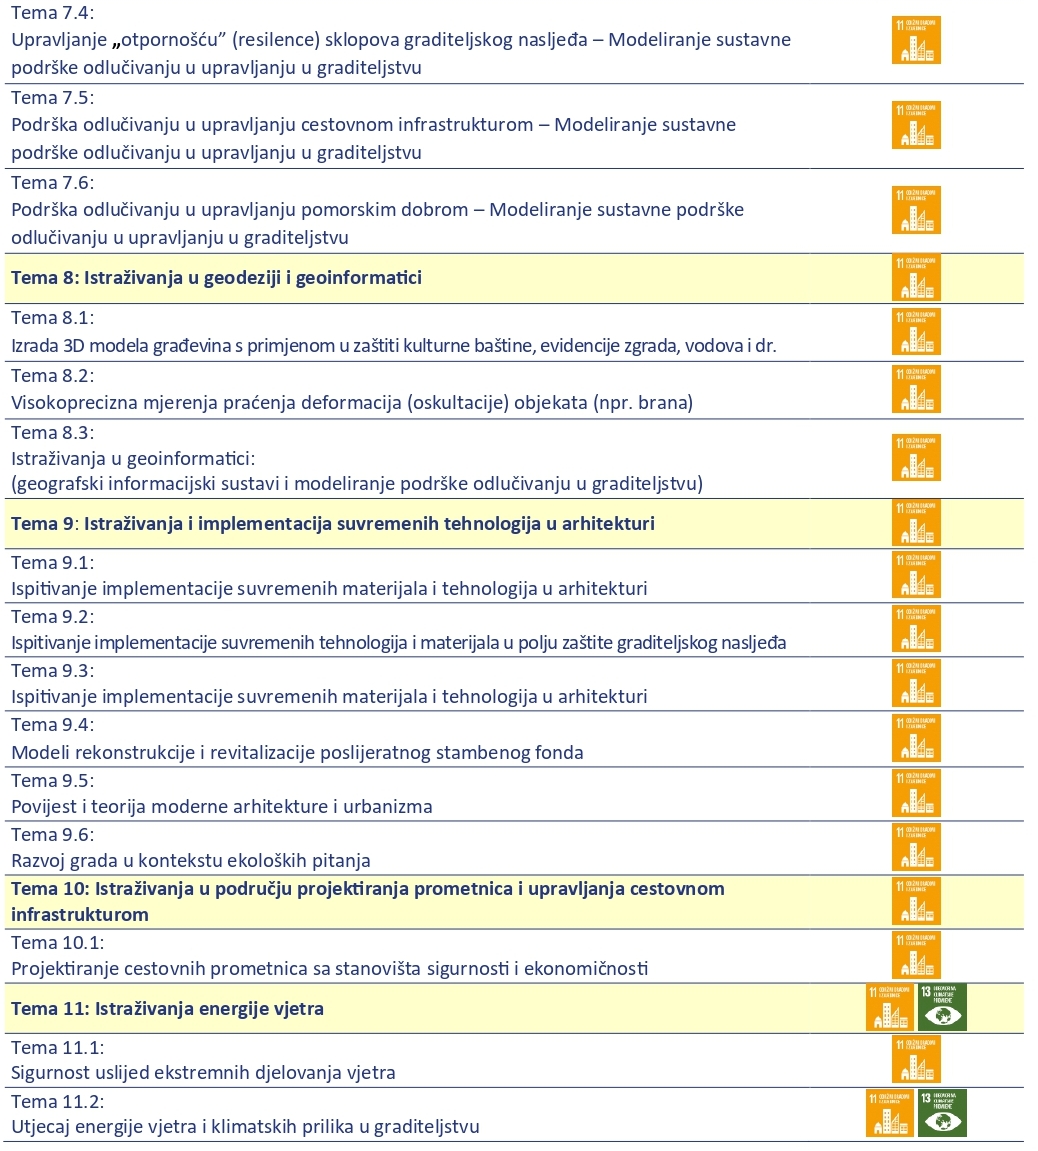This screenshot has width=1038, height=1151.
Task: Click the SDG 11 icon beside Tema 8.2
Action: pos(916,390)
